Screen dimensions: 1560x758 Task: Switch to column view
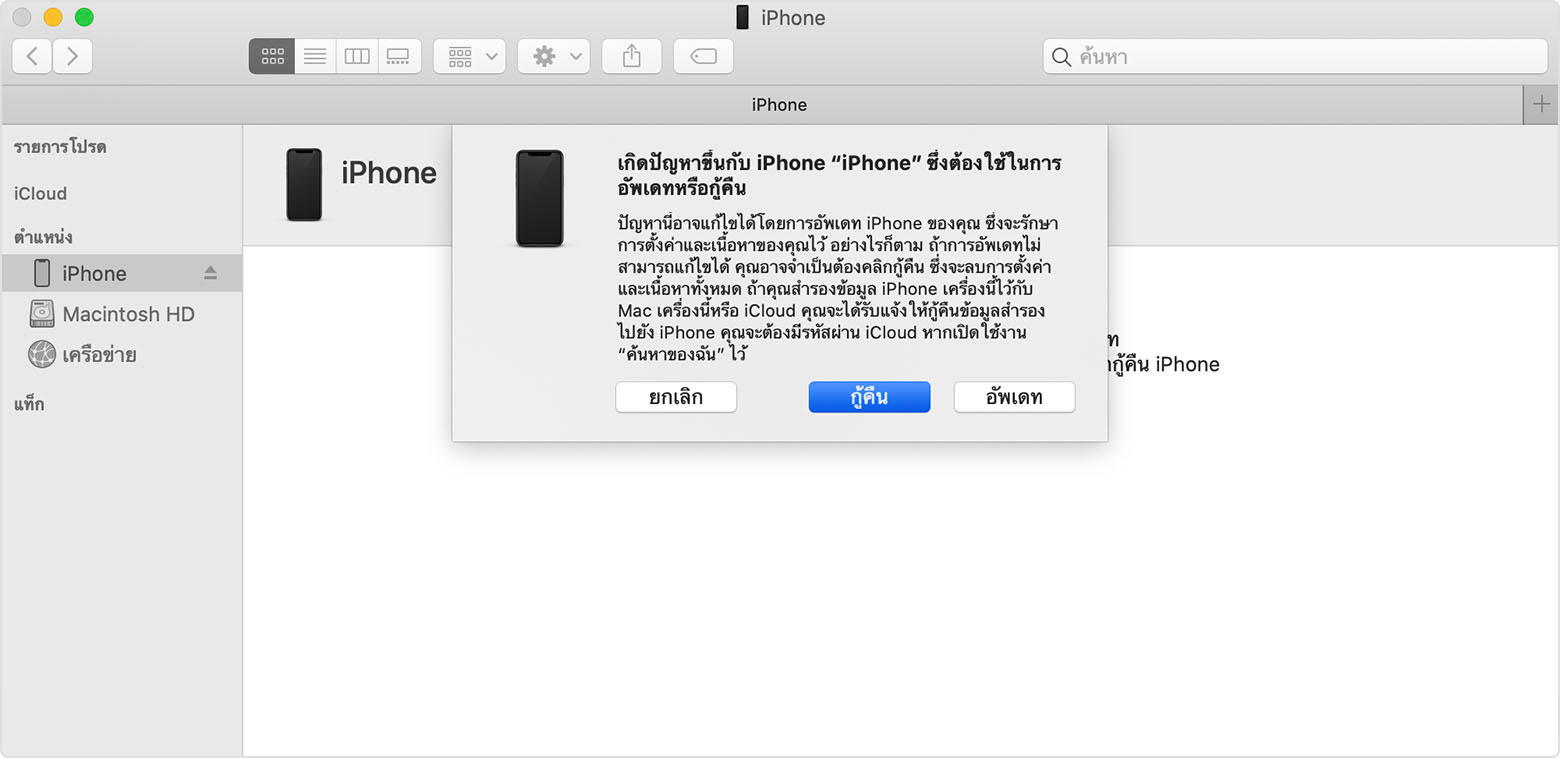tap(357, 57)
